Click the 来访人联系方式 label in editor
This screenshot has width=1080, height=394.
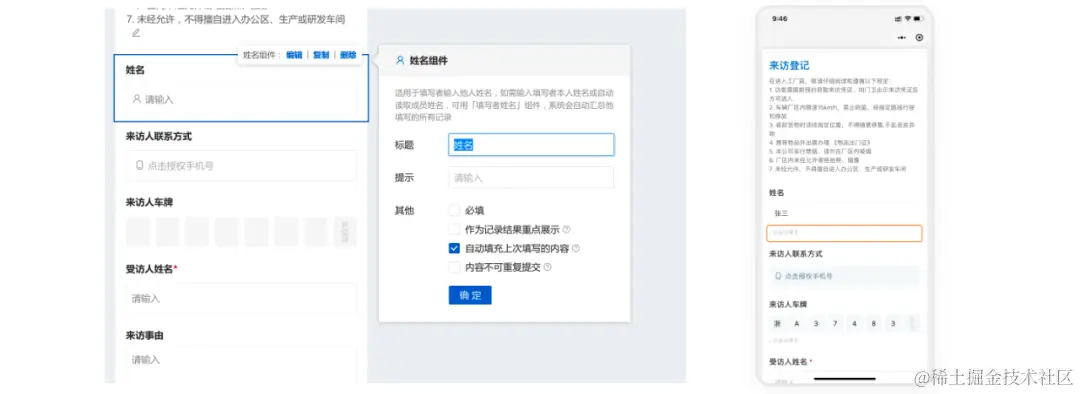[x=158, y=136]
